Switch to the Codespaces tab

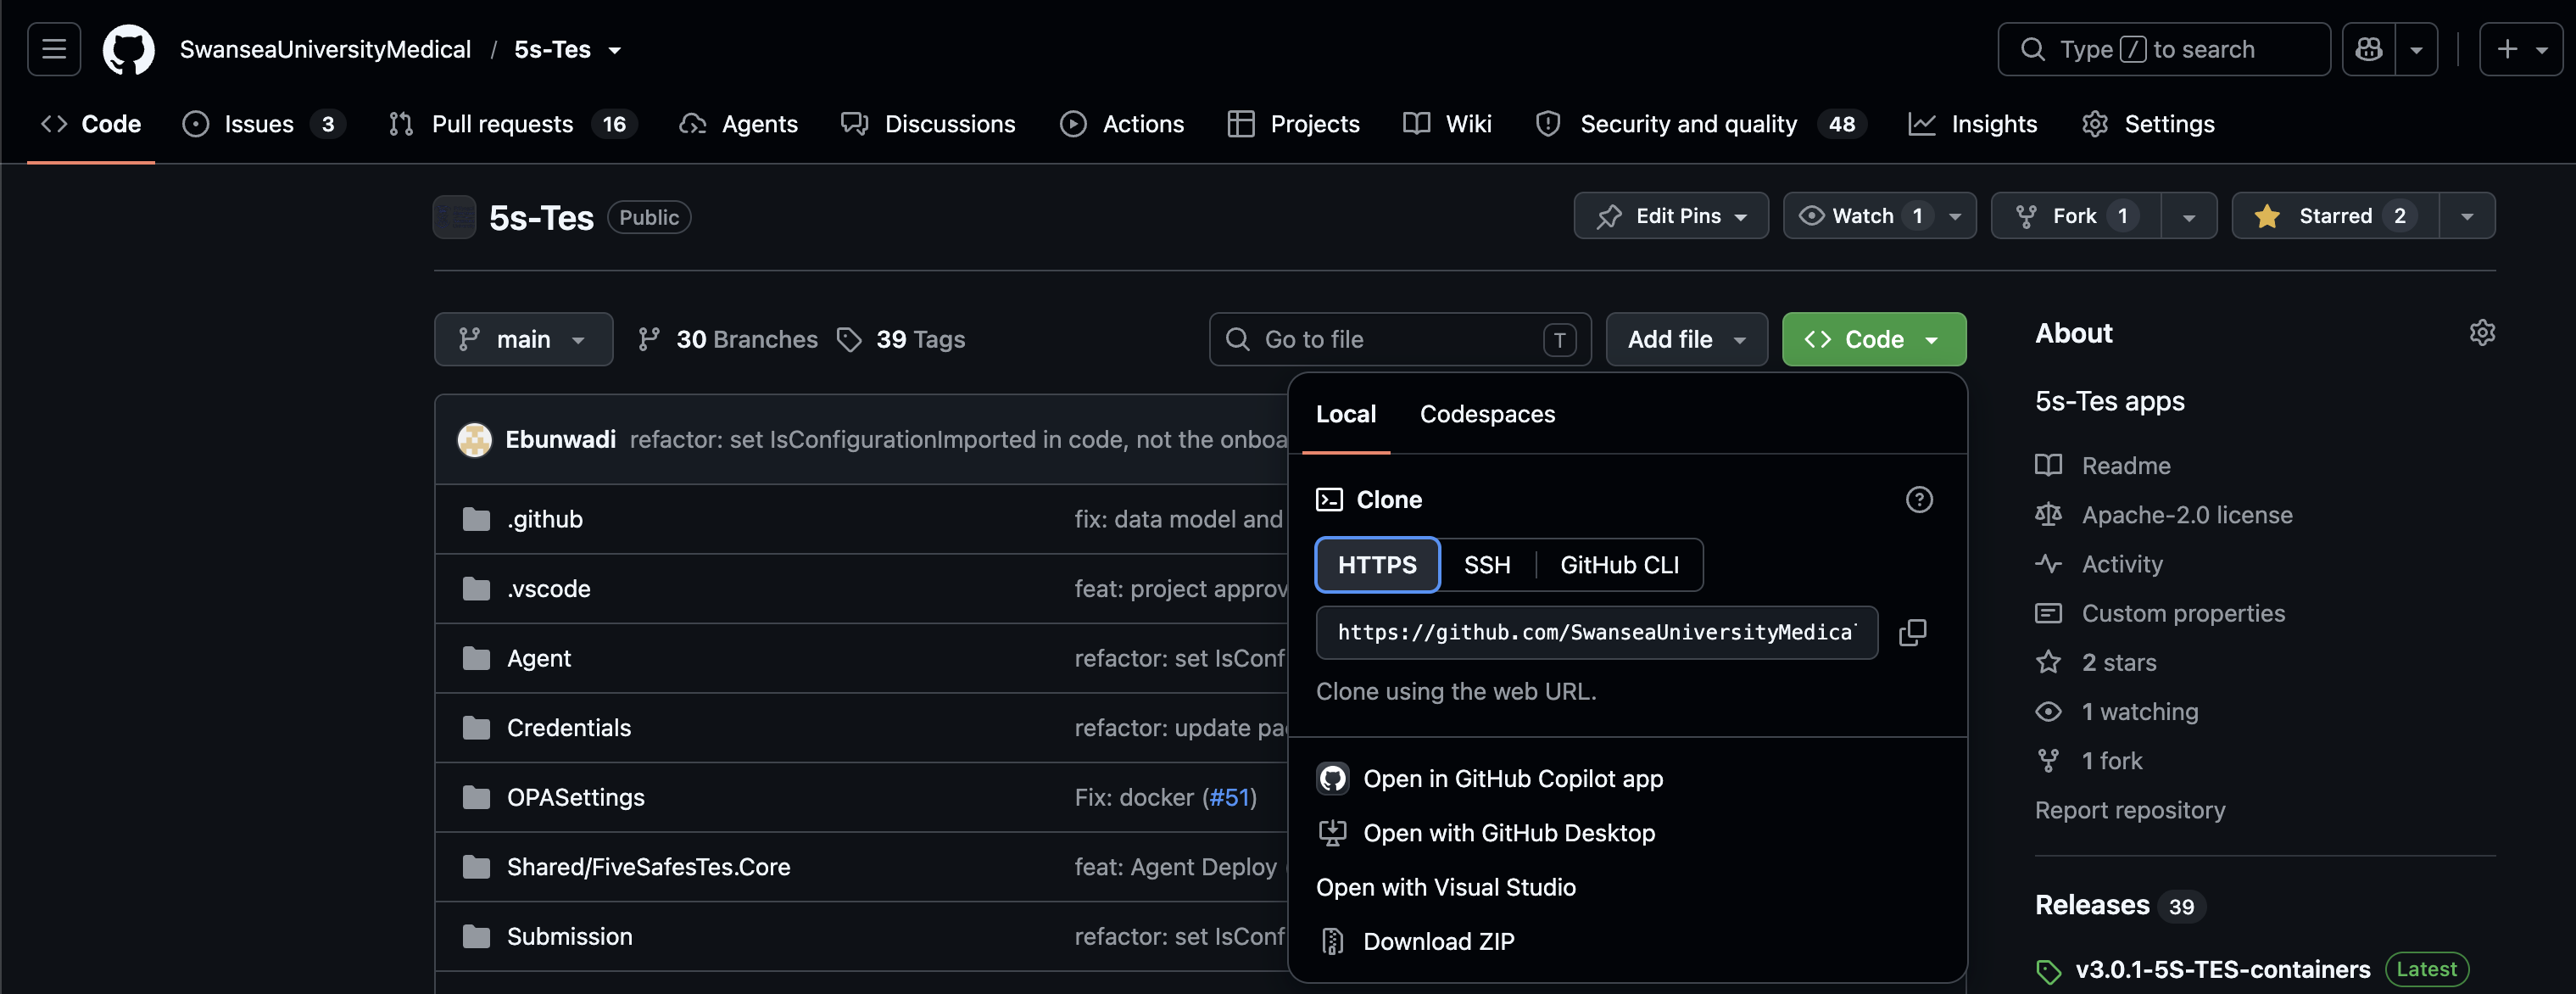point(1487,415)
